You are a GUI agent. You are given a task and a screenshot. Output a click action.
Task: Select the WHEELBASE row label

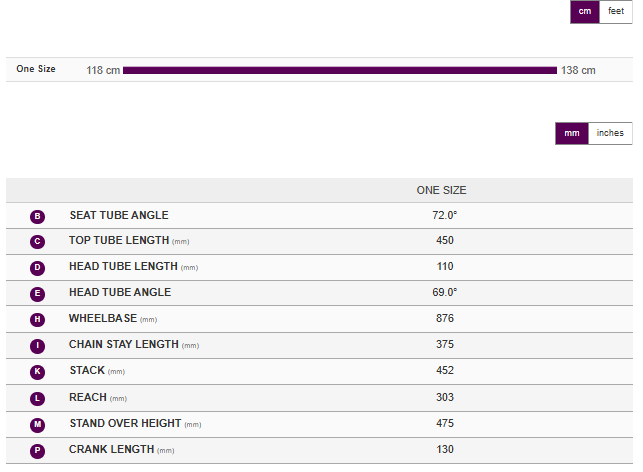click(102, 318)
